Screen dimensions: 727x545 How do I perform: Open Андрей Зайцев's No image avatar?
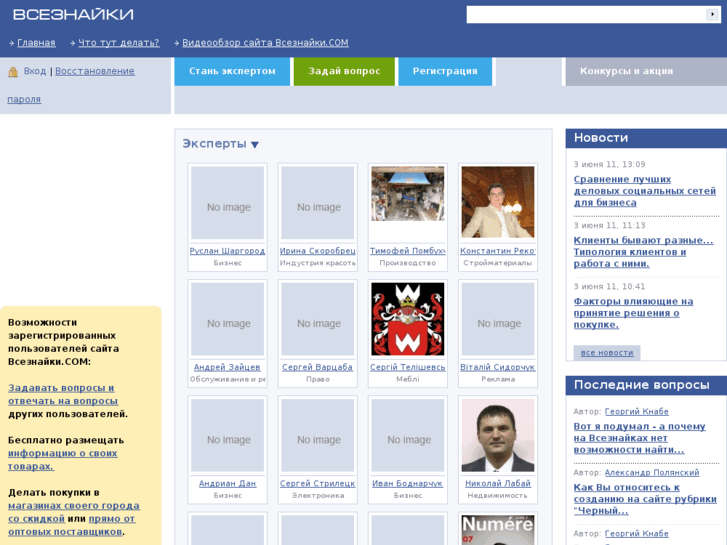228,319
